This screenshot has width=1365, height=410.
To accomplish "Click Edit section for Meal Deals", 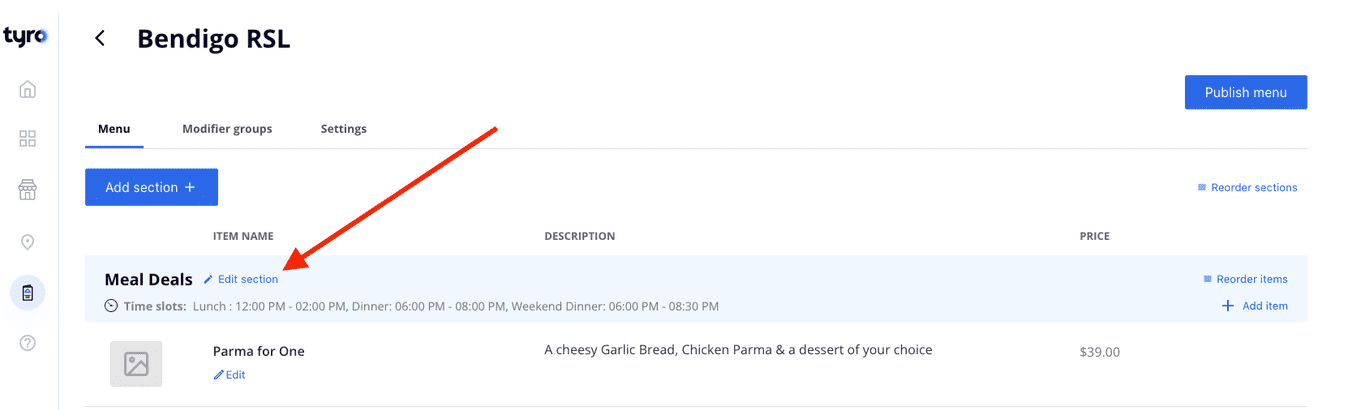I will pyautogui.click(x=248, y=280).
